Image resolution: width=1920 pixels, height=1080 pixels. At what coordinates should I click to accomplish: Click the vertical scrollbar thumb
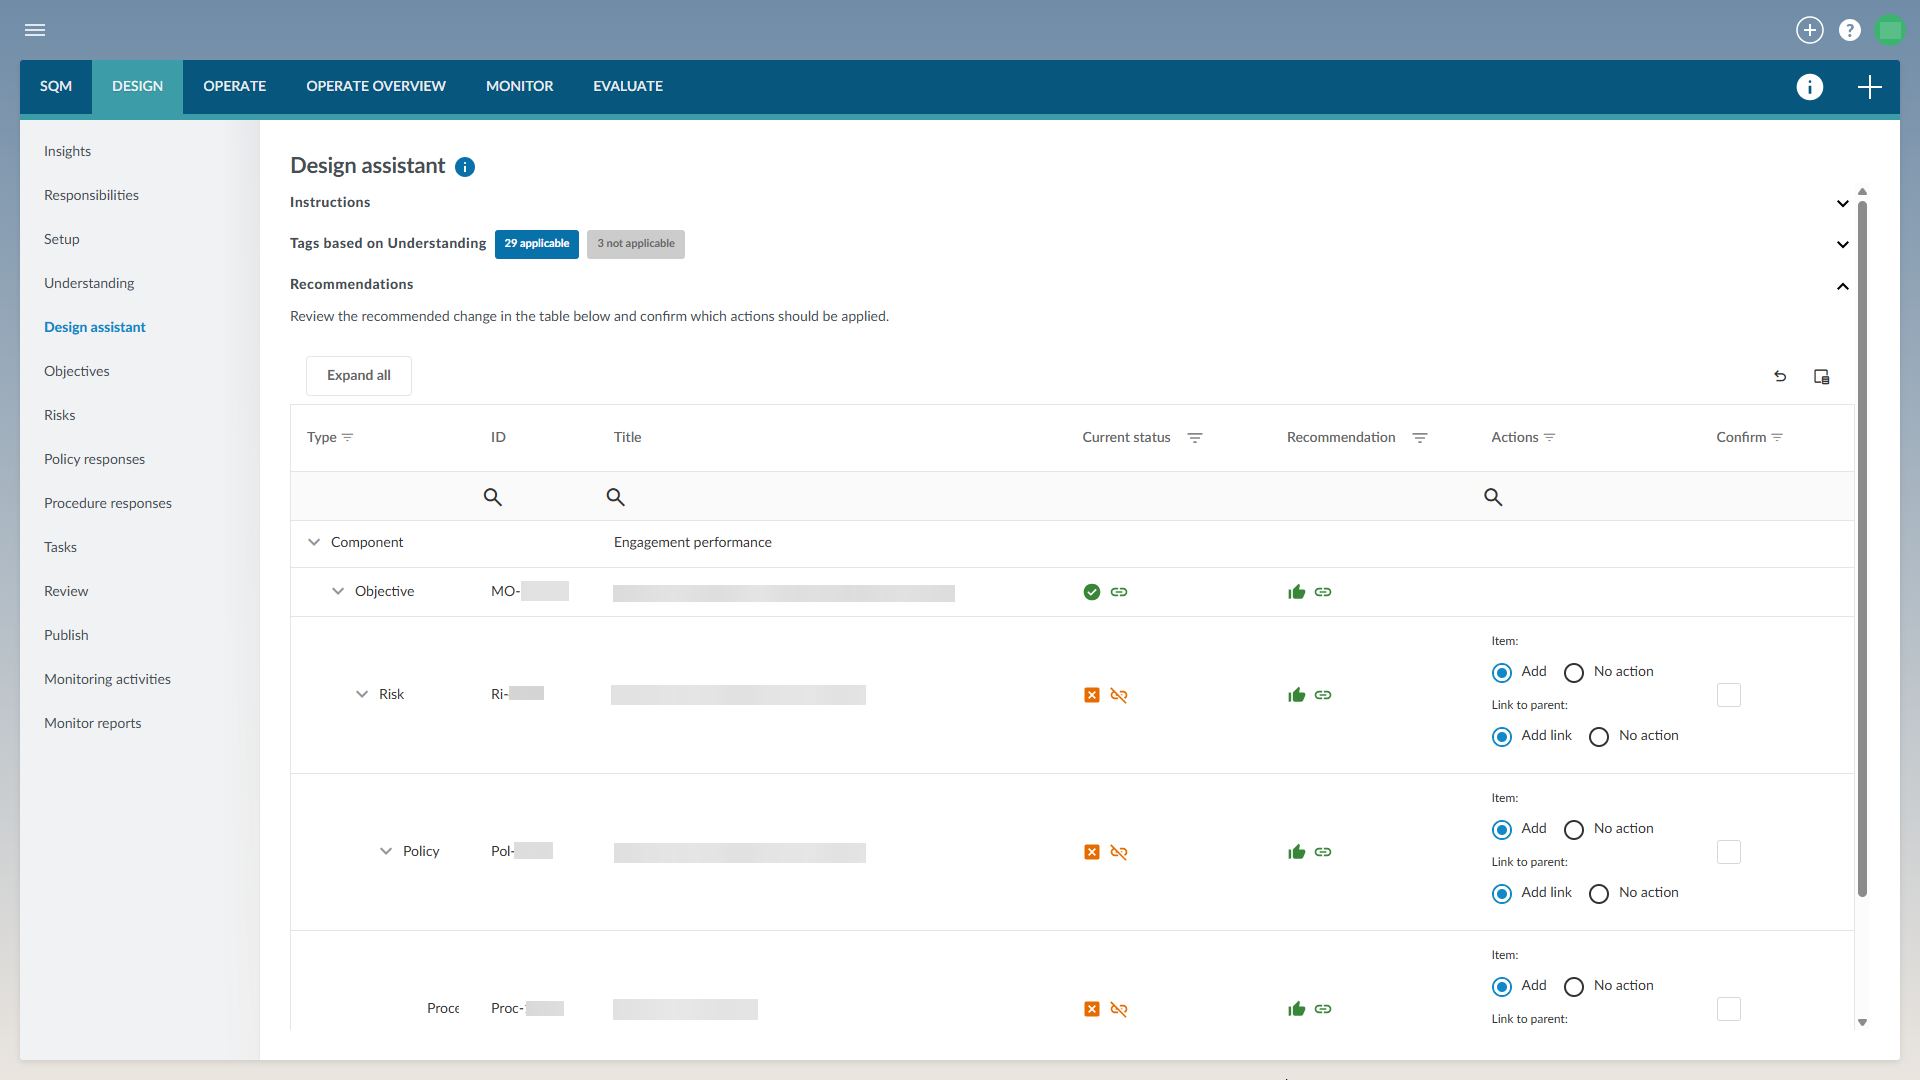click(x=1862, y=550)
